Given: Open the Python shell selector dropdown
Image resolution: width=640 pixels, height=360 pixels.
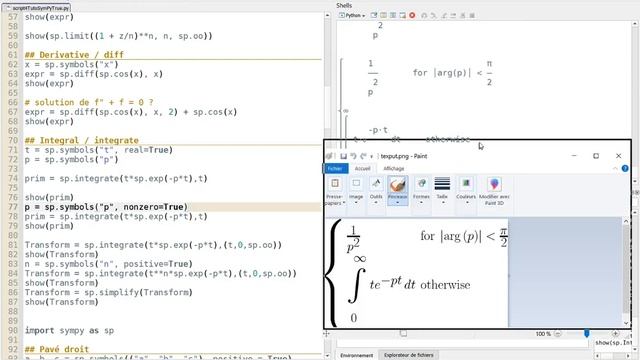Looking at the screenshot, I should (x=352, y=16).
